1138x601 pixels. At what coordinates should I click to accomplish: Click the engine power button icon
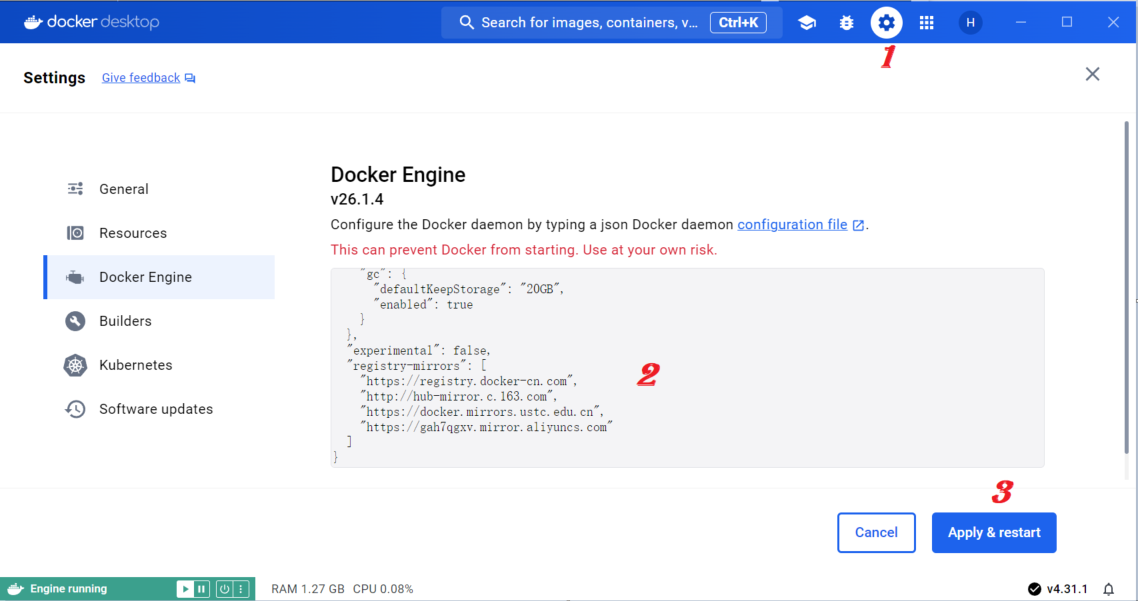click(x=224, y=589)
